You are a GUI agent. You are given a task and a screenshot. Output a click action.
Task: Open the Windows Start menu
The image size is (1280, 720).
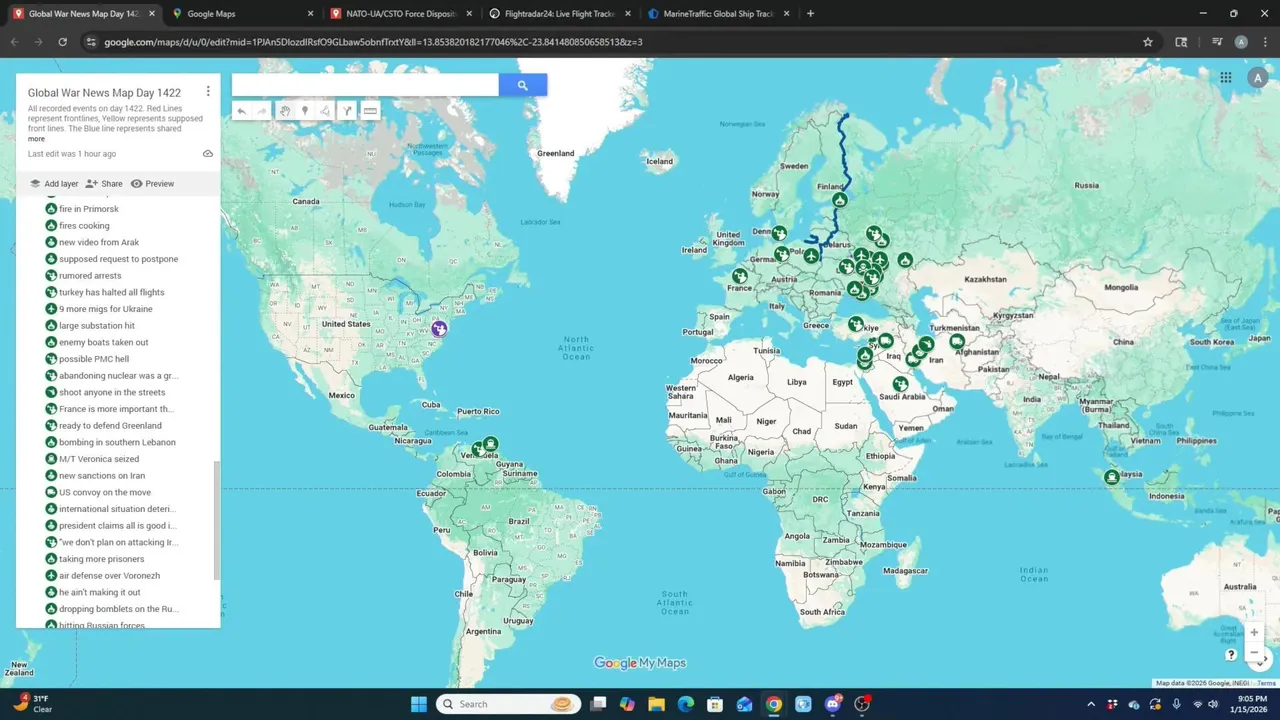click(419, 704)
